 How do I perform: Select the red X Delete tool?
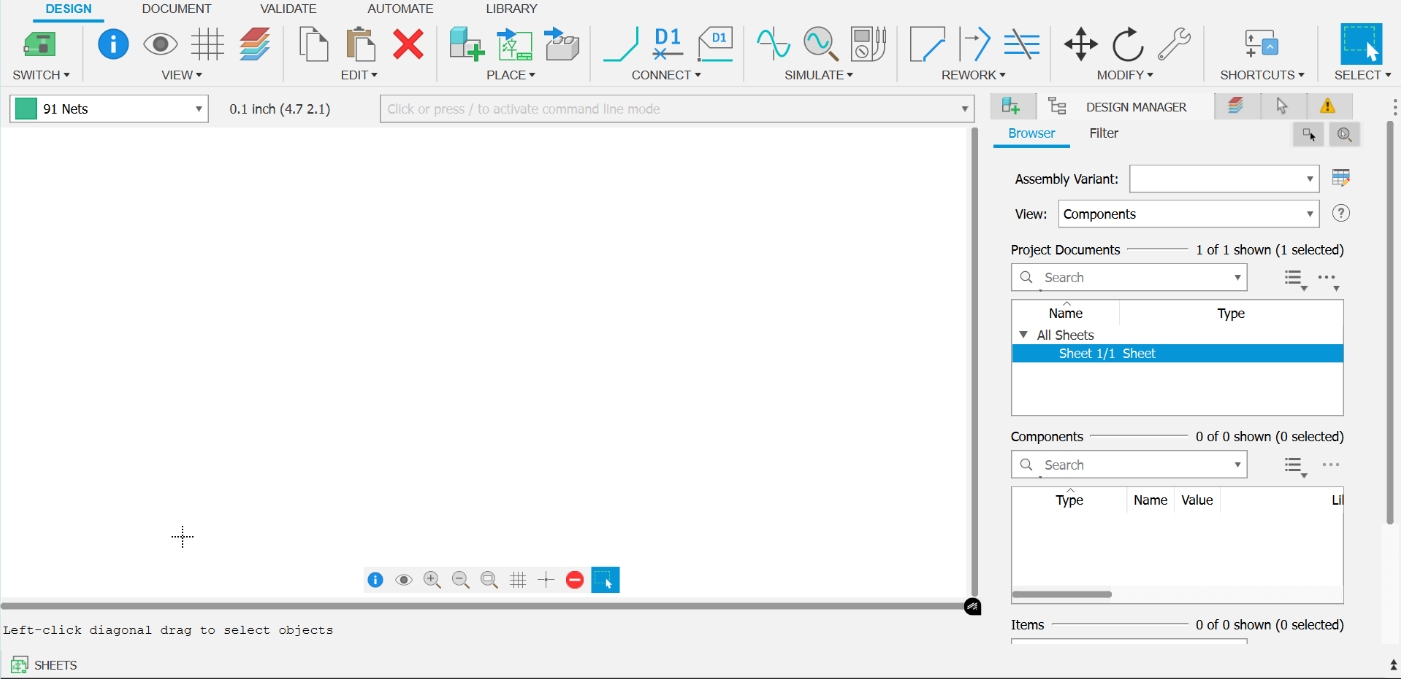click(x=408, y=44)
